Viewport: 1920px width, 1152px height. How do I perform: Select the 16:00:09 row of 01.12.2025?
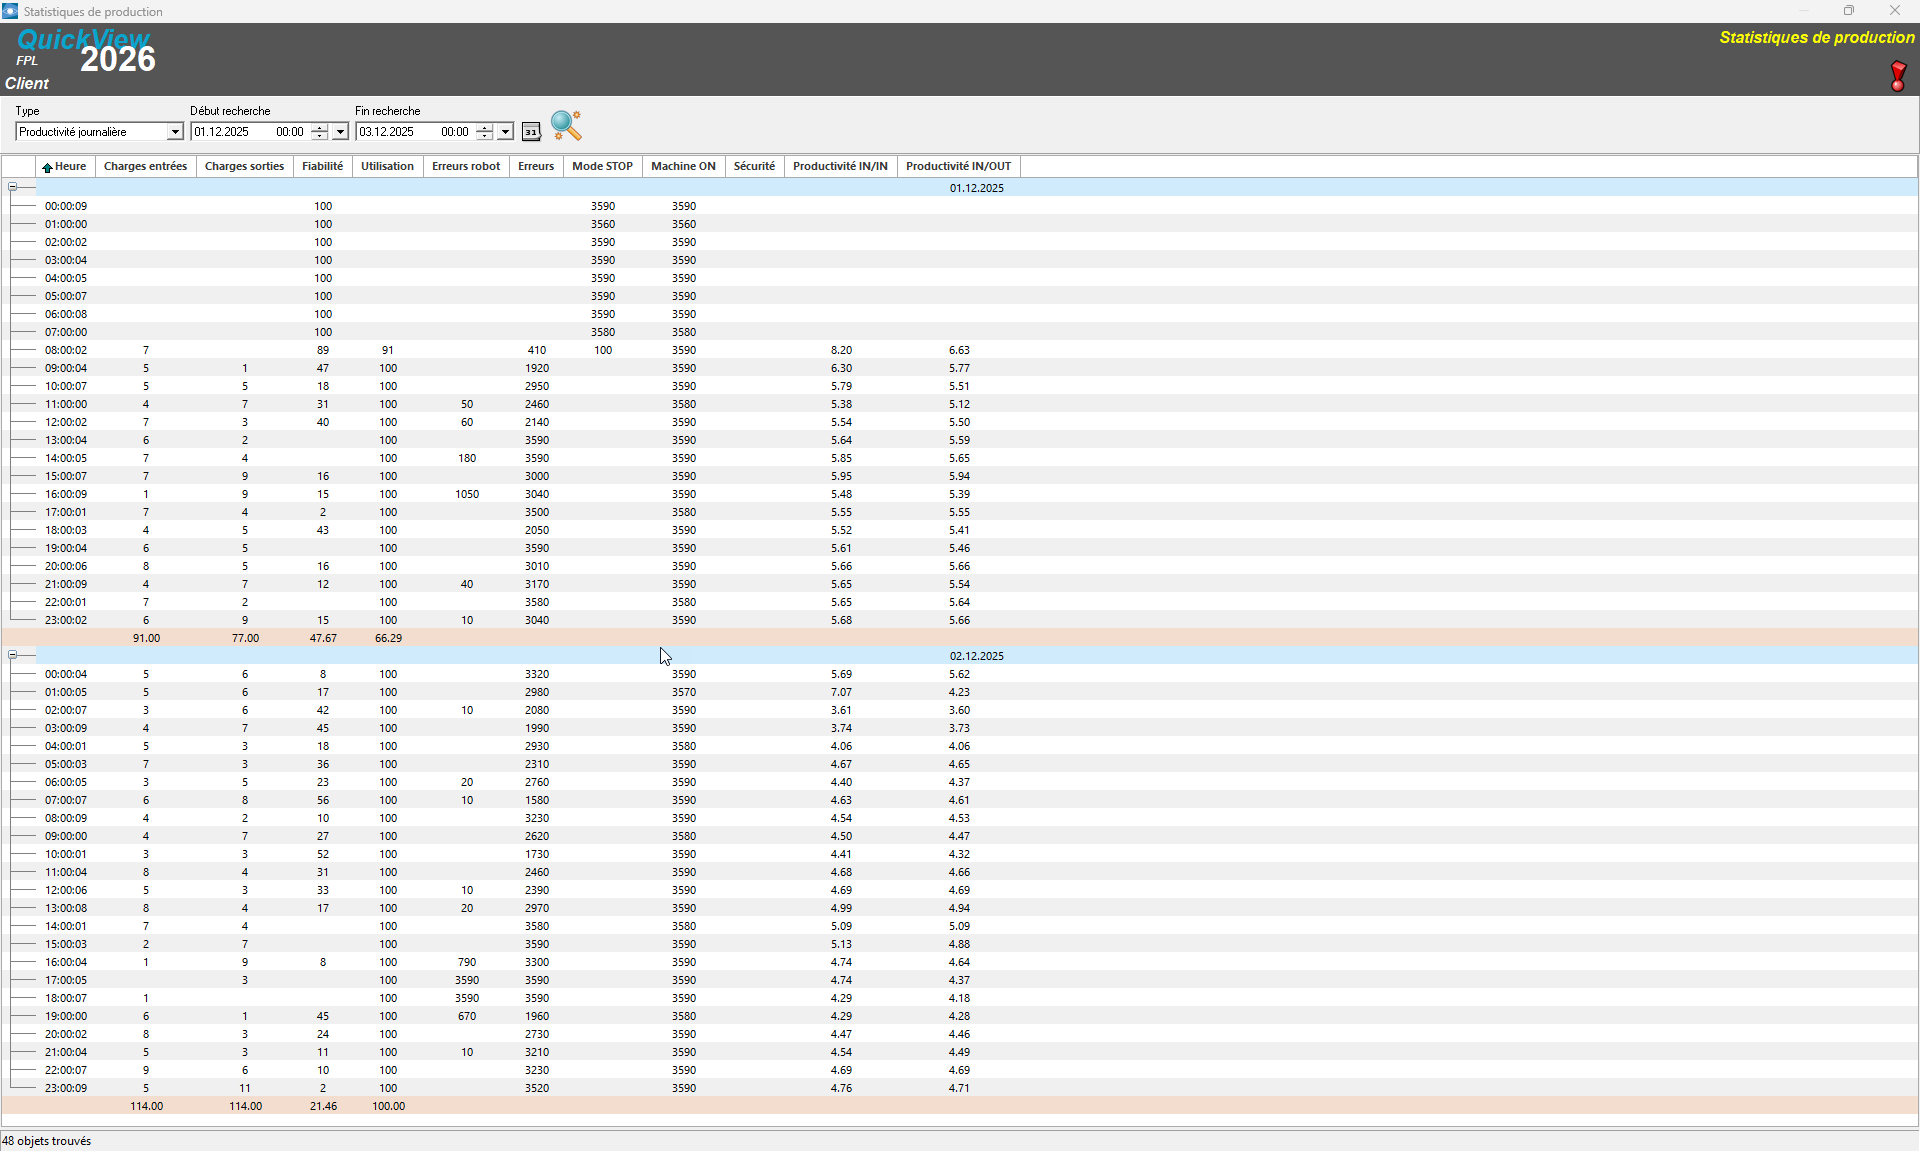click(x=66, y=494)
